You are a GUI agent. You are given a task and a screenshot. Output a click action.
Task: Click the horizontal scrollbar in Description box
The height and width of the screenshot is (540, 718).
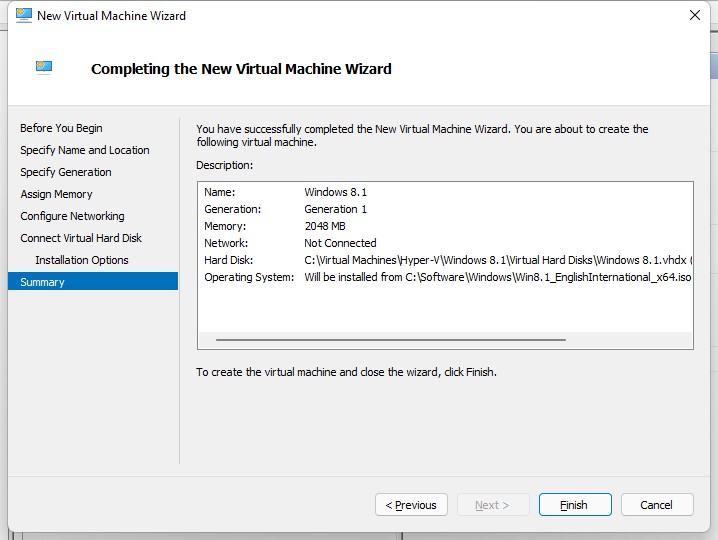click(391, 340)
